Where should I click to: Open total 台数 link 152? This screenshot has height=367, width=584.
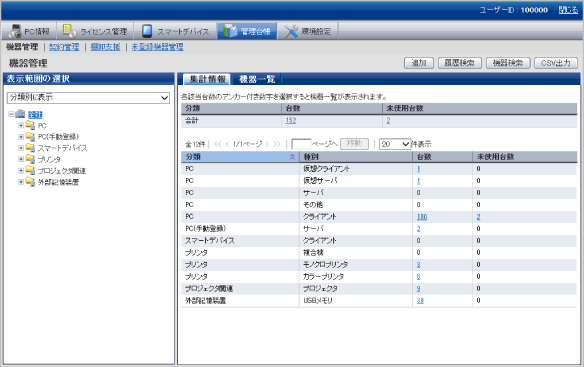tap(291, 120)
